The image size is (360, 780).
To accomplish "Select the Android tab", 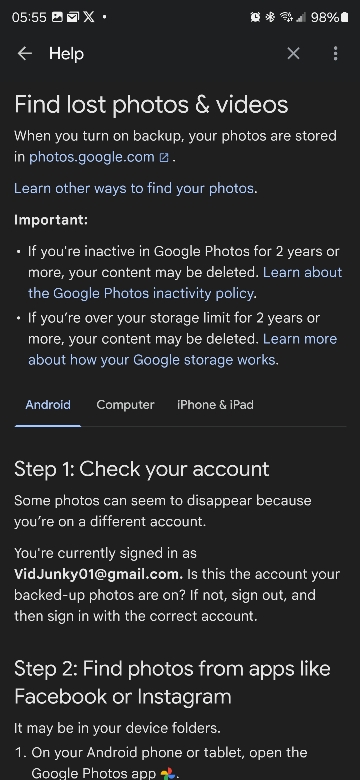I will tap(48, 405).
